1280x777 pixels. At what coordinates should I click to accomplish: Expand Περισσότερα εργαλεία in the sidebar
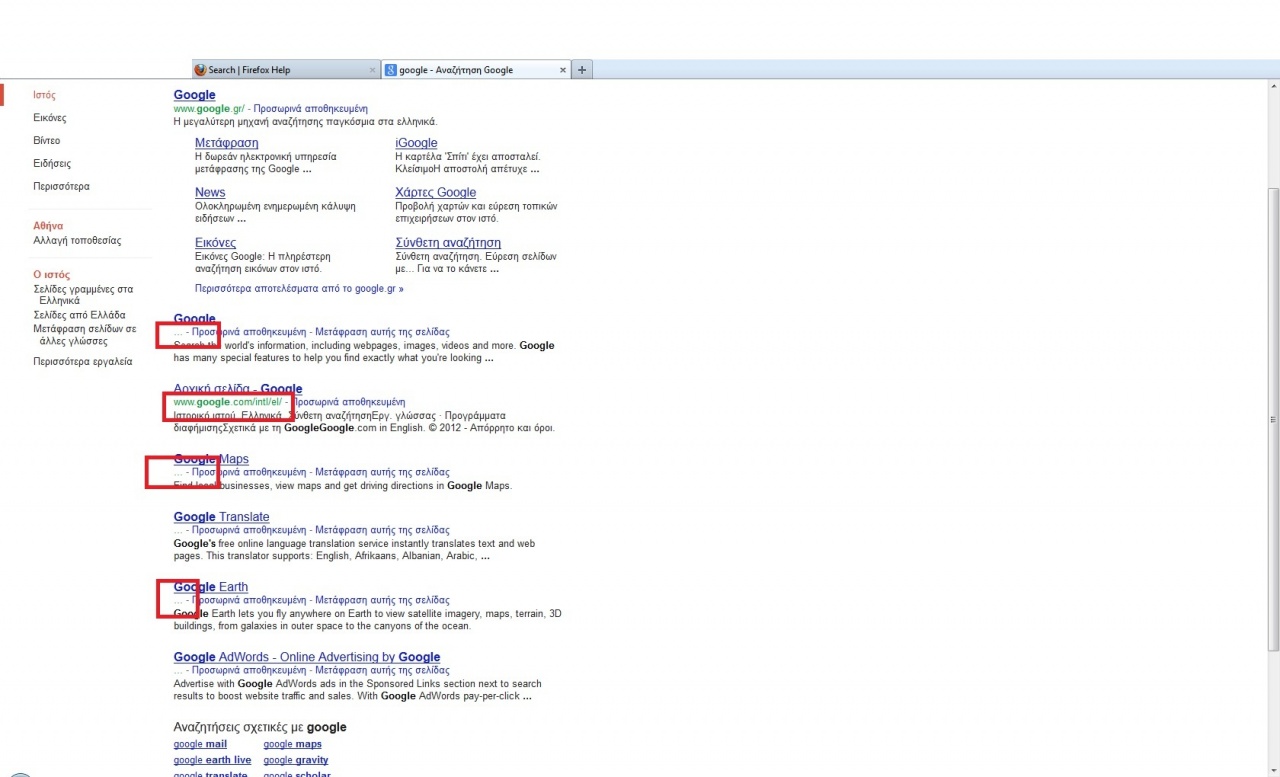coord(82,361)
